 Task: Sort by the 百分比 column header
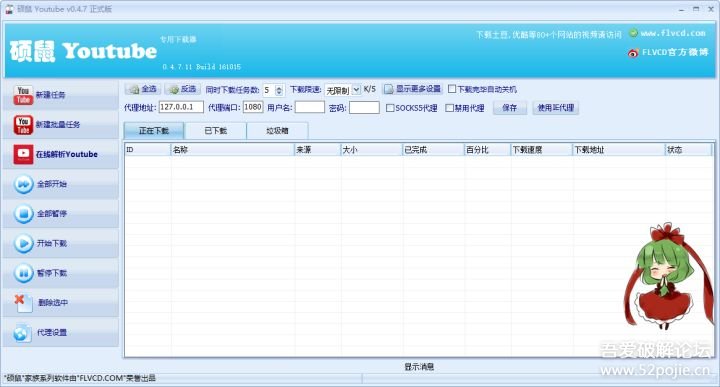488,150
